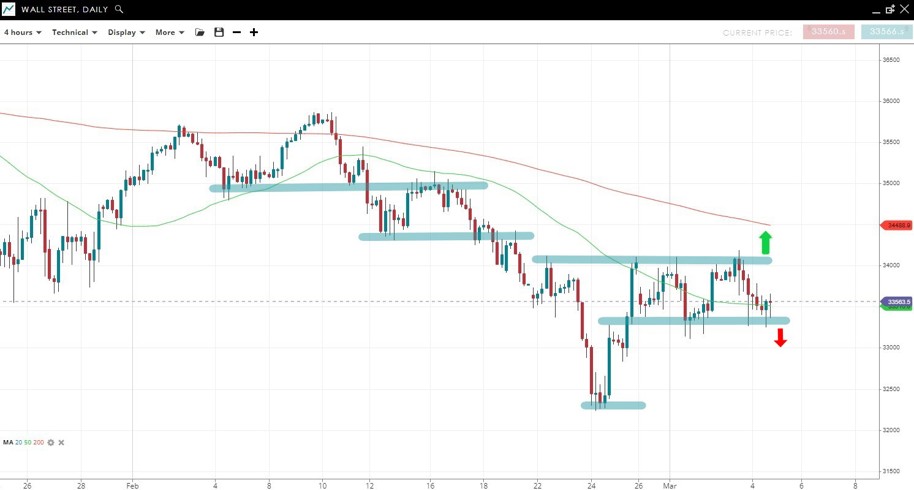Expand the 4 hours timeframe dropdown

pyautogui.click(x=22, y=32)
